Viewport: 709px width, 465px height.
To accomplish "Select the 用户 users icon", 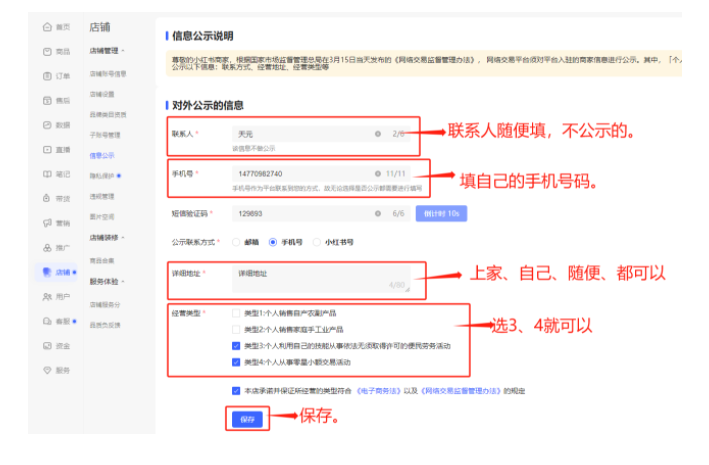I will [47, 297].
